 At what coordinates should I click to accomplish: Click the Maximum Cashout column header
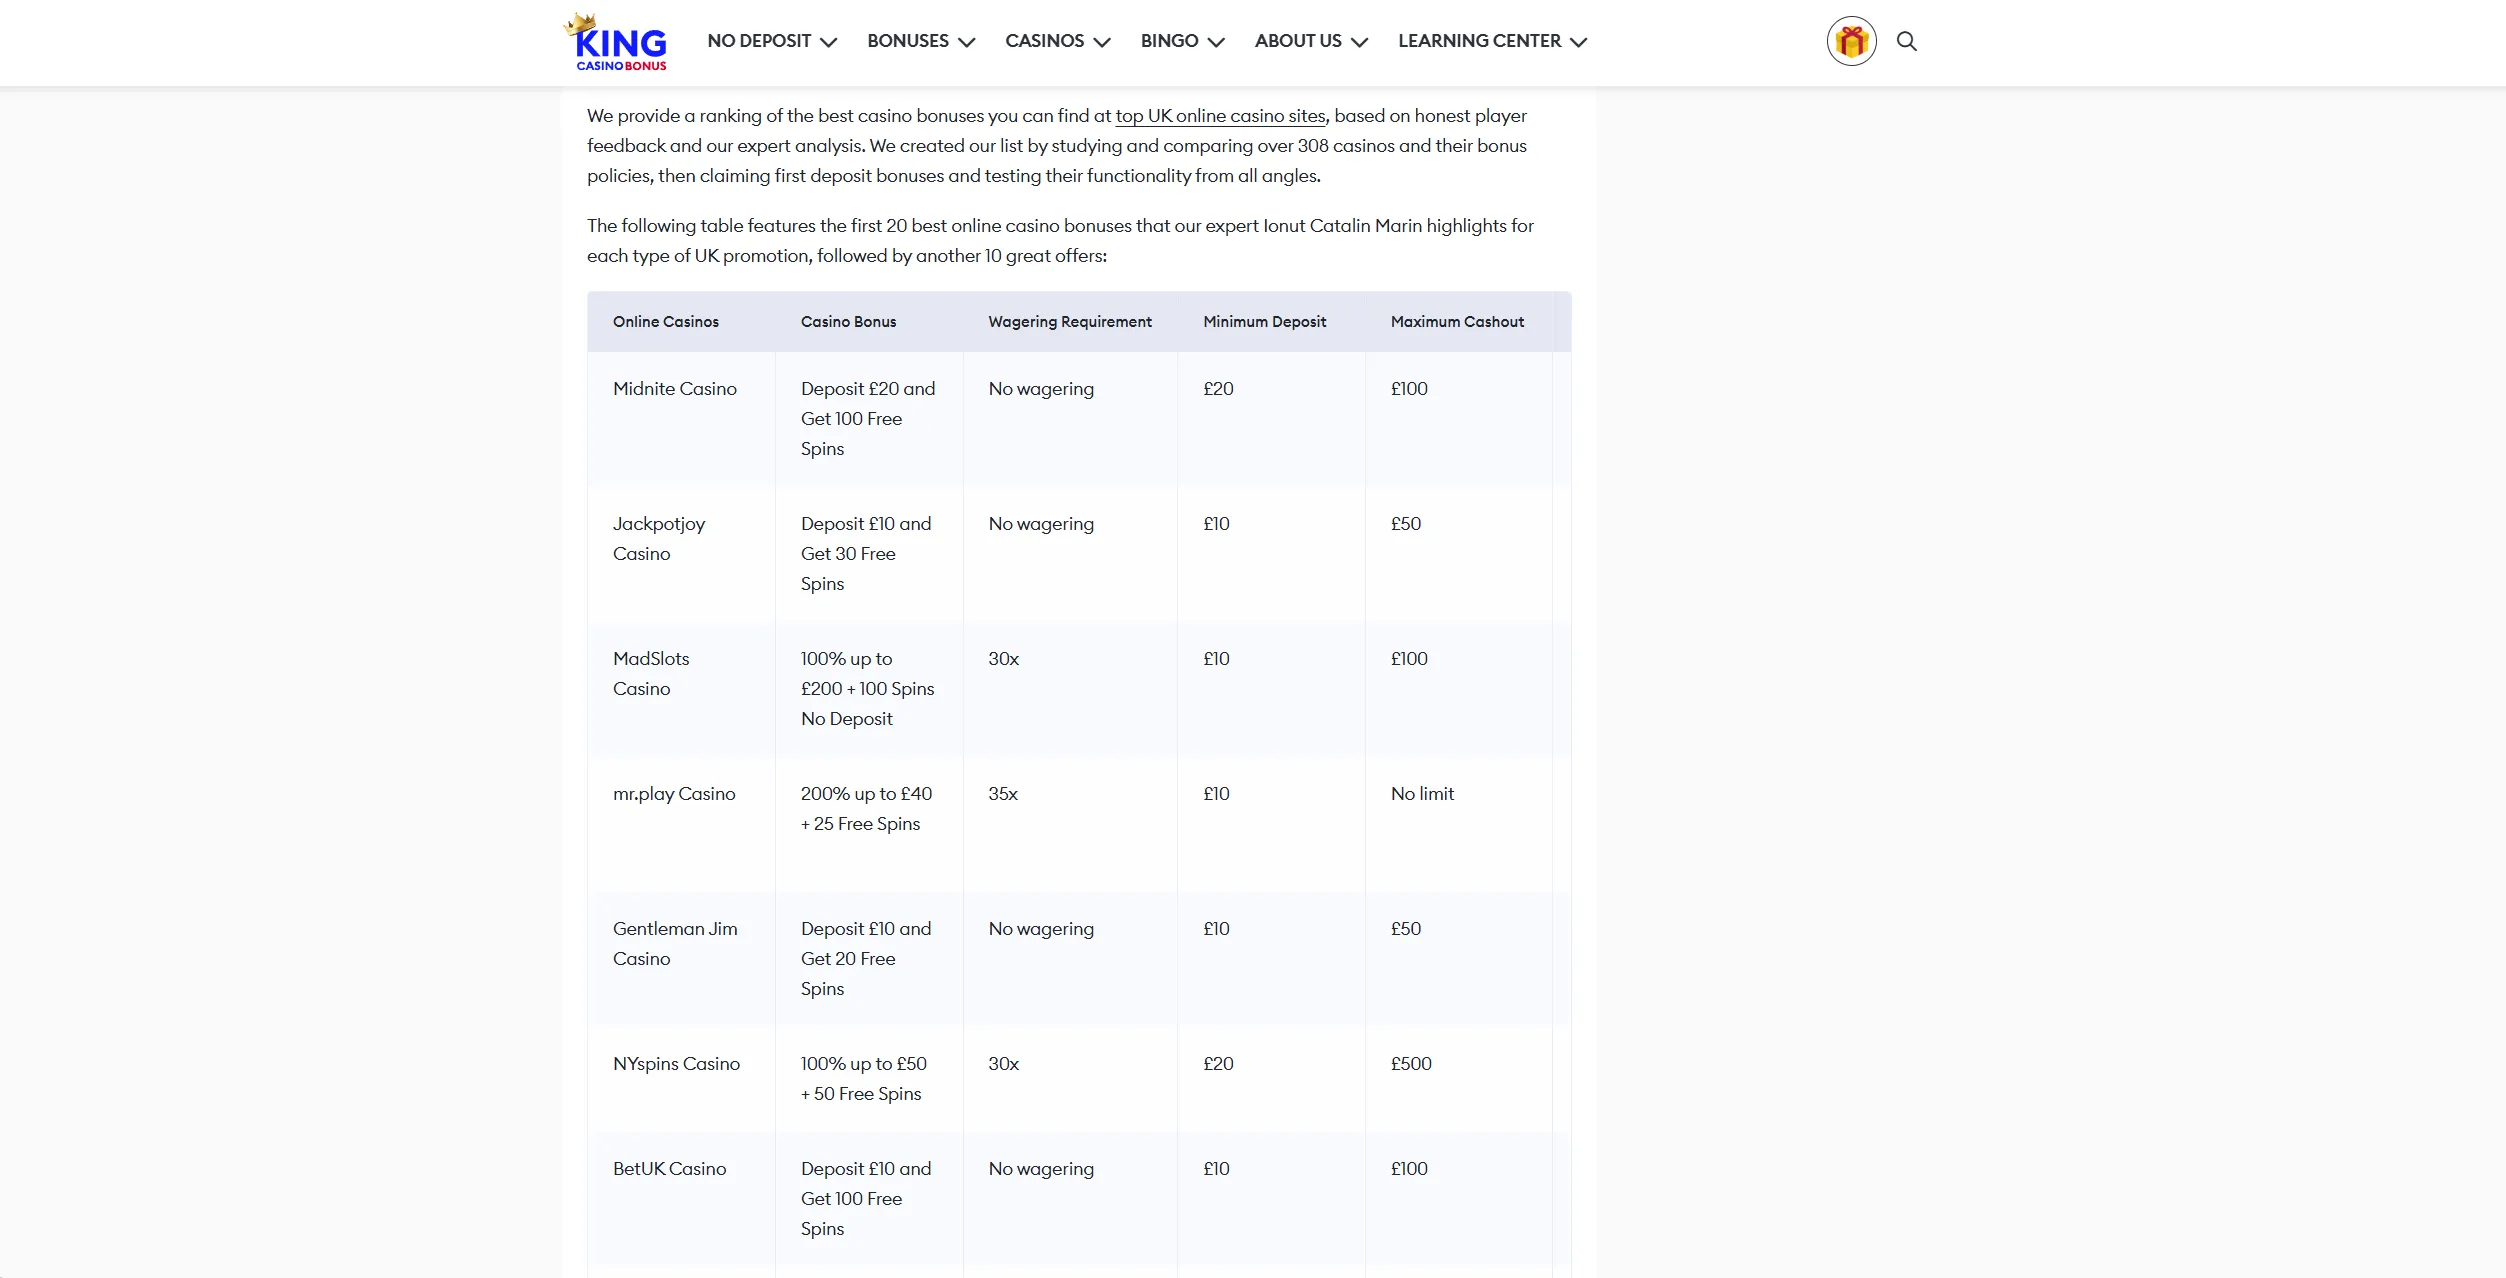click(x=1457, y=322)
